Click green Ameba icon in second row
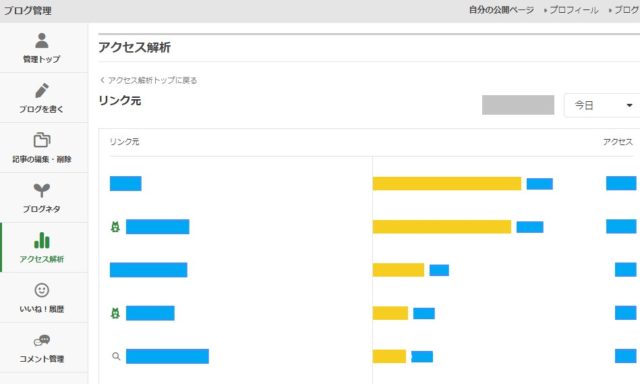Viewport: 640px width, 384px height. point(116,227)
